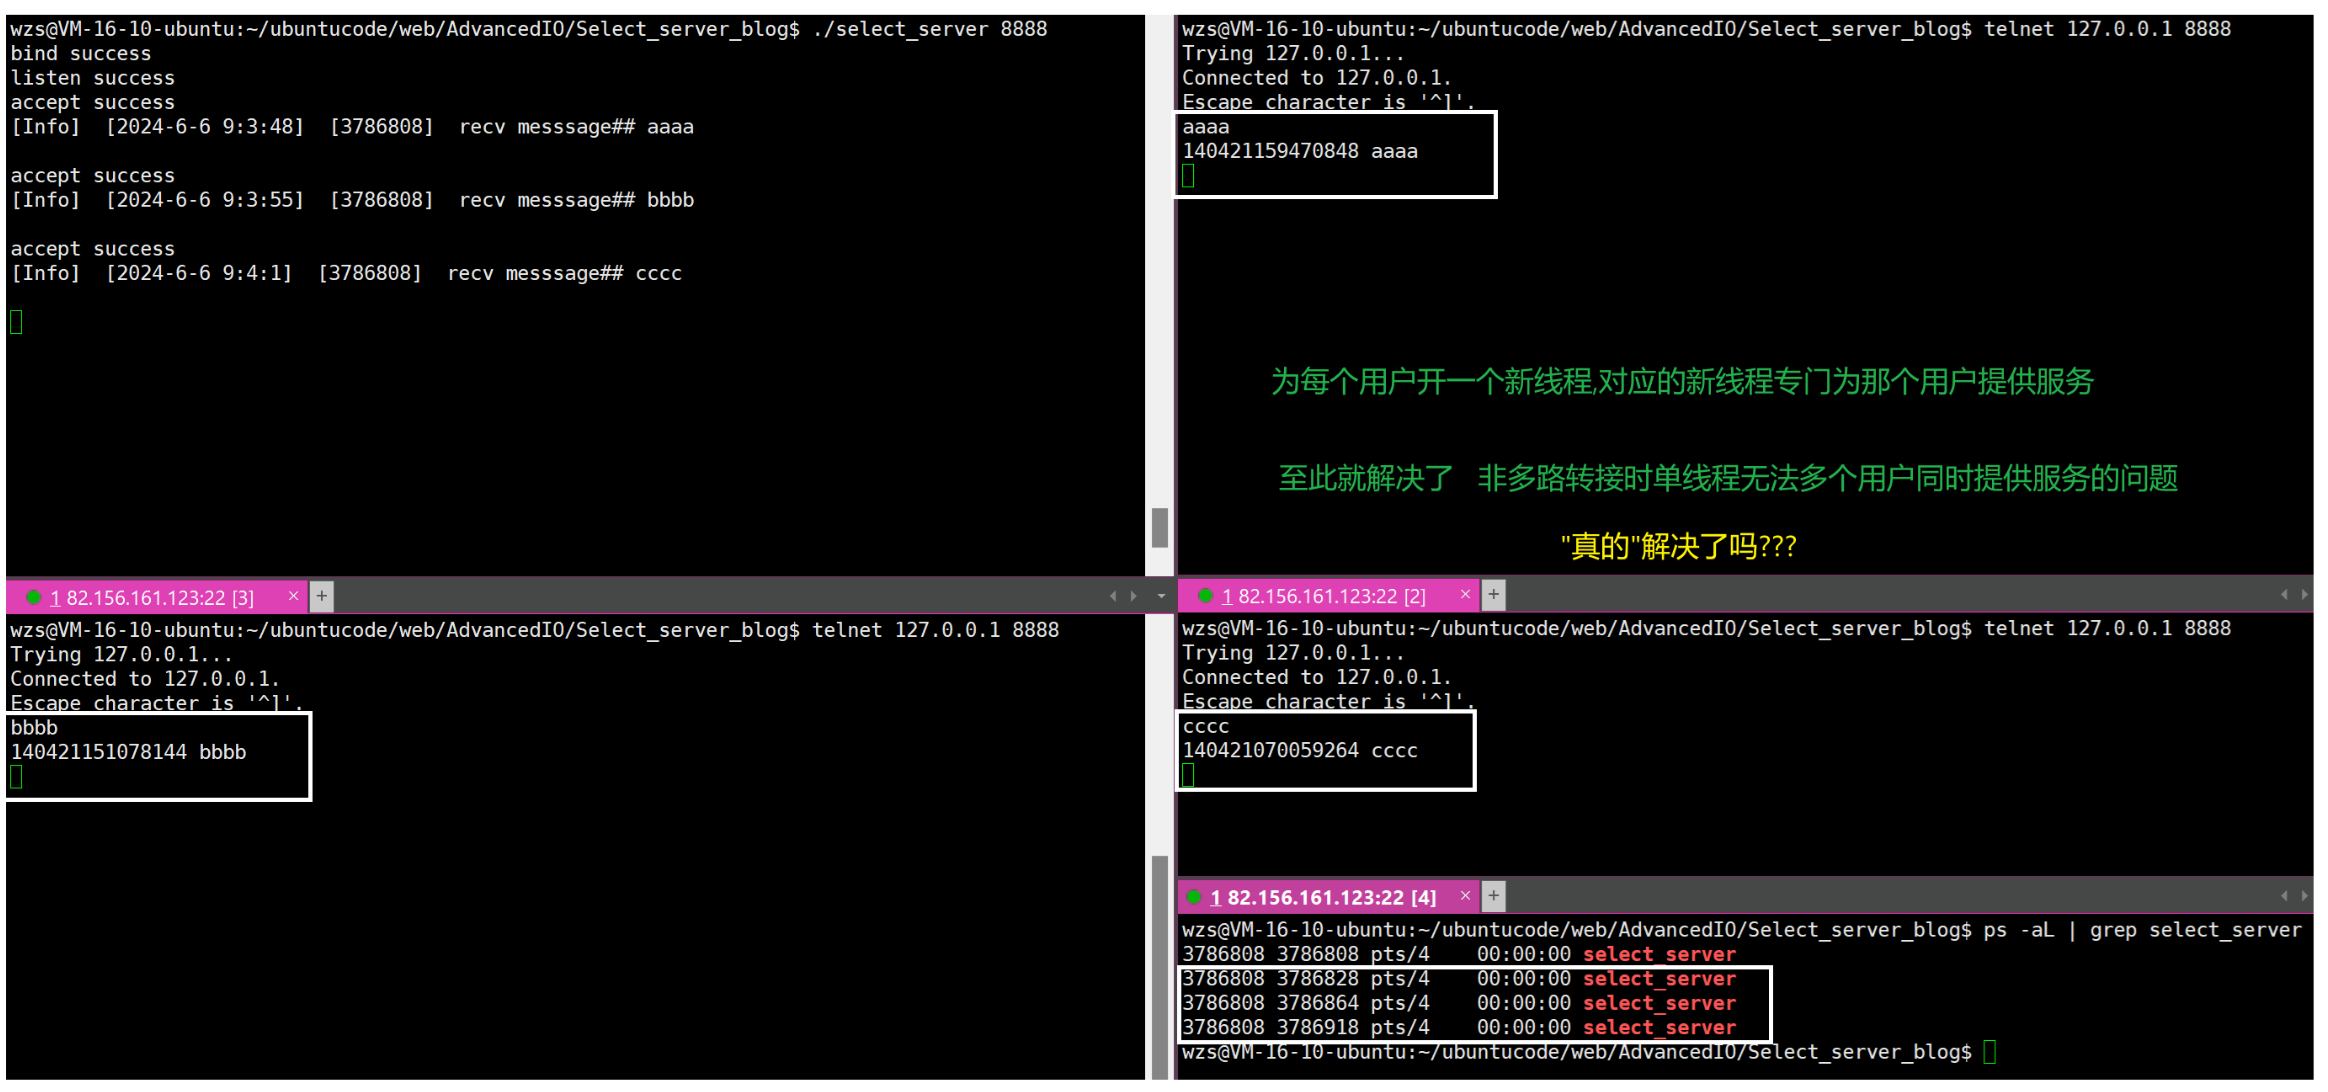Screen dimensions: 2328x1092
Task: Close the session tab labeled [3]
Action: point(293,596)
